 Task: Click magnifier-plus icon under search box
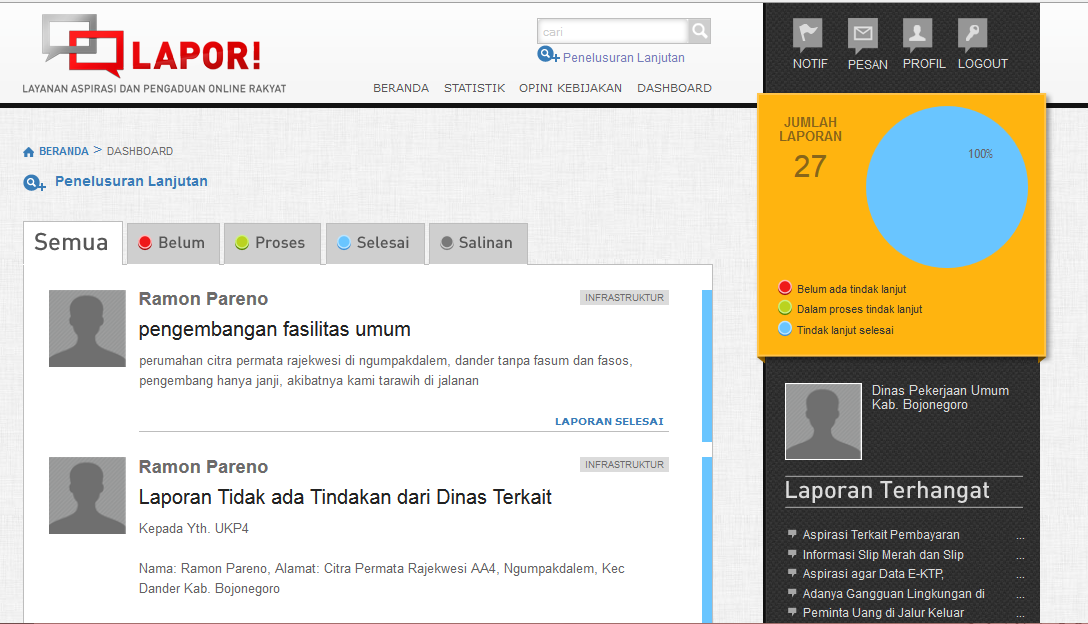tap(548, 55)
